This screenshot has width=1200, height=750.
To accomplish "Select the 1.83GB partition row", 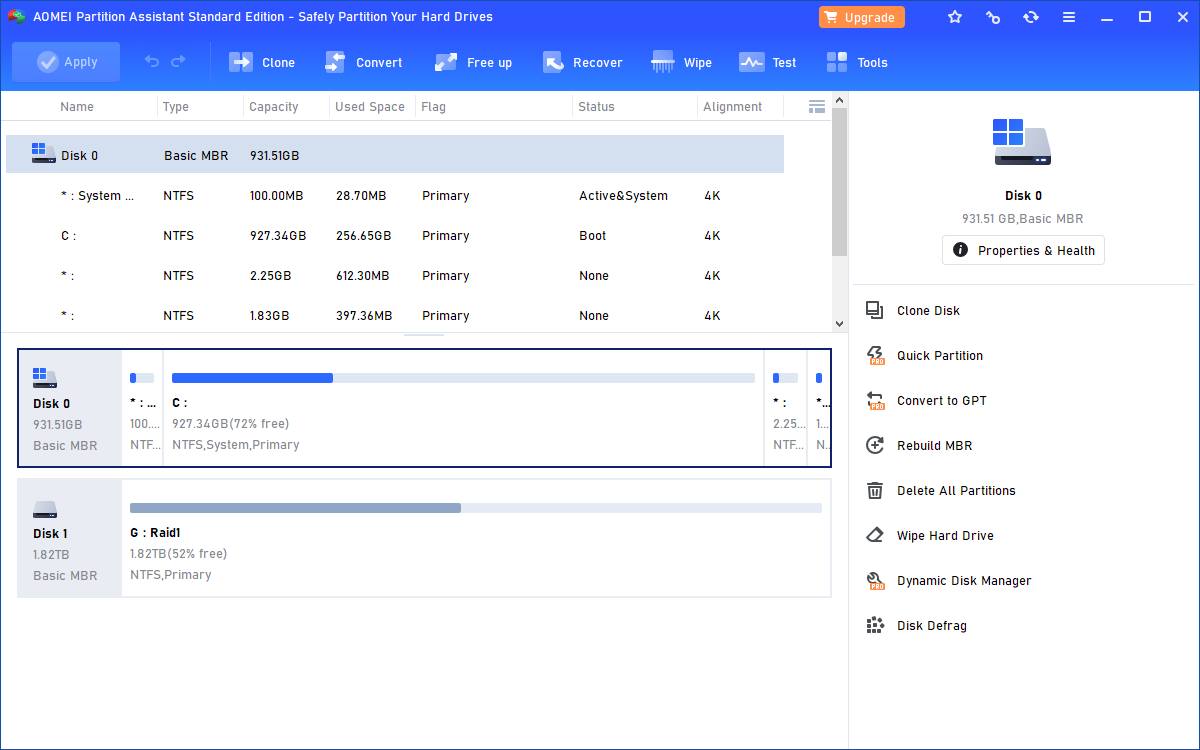I will (x=395, y=315).
